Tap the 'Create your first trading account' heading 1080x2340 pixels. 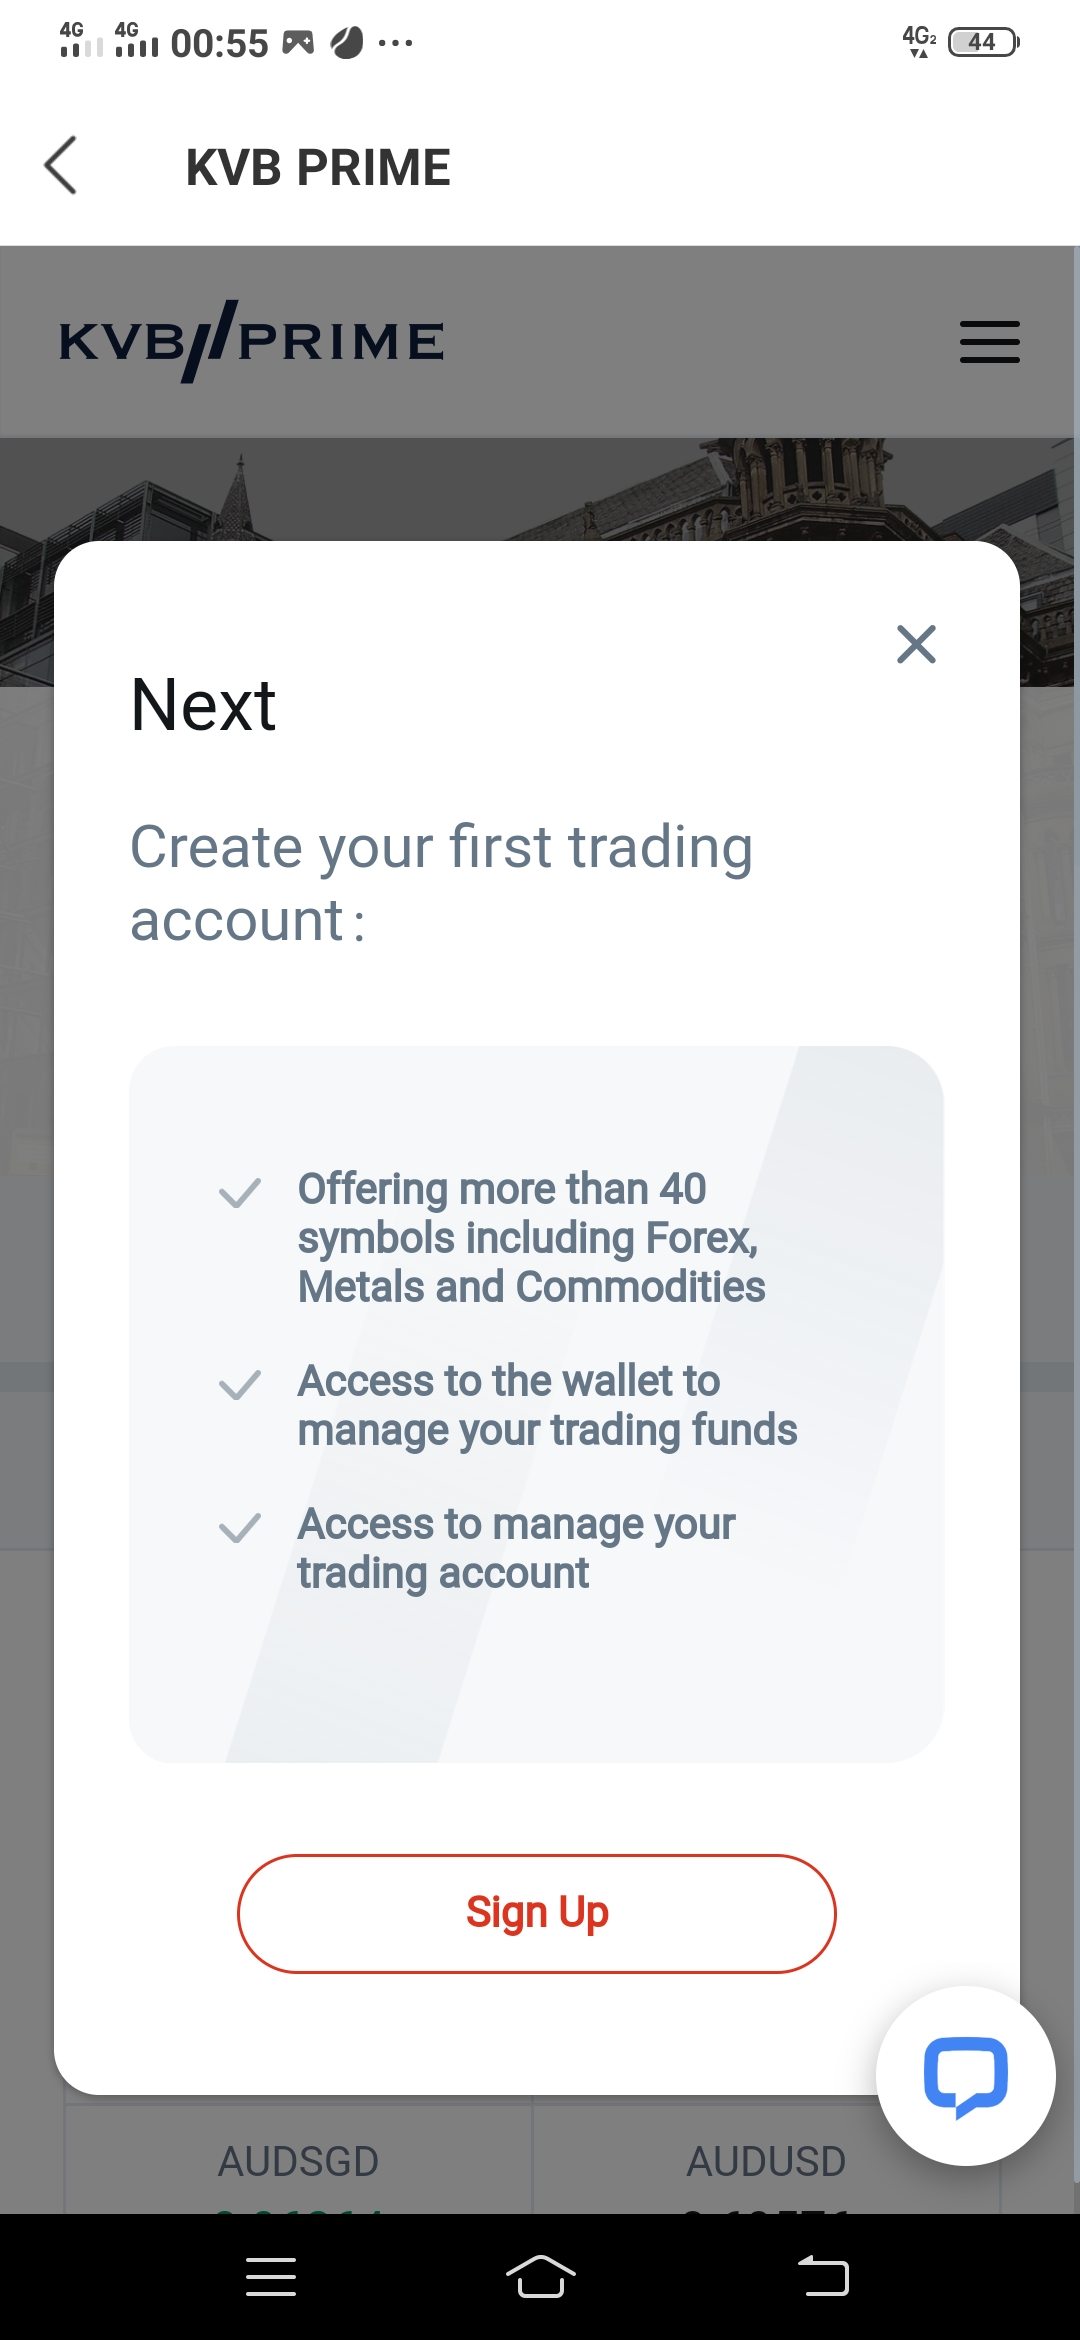(x=441, y=883)
